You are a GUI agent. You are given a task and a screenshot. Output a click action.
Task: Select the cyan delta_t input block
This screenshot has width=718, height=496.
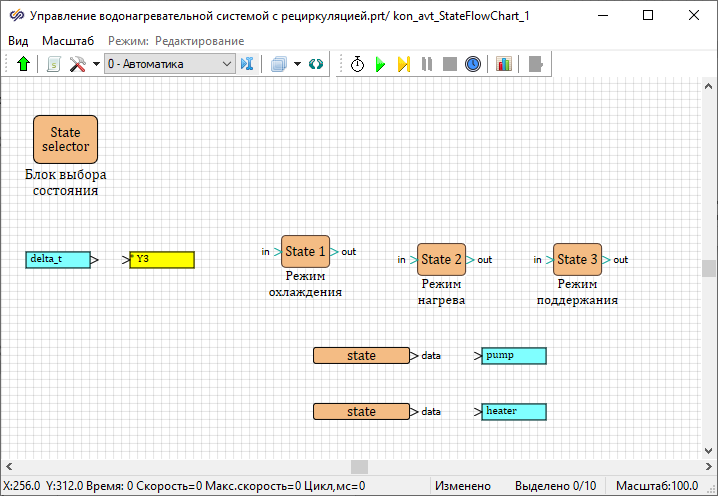pyautogui.click(x=58, y=259)
